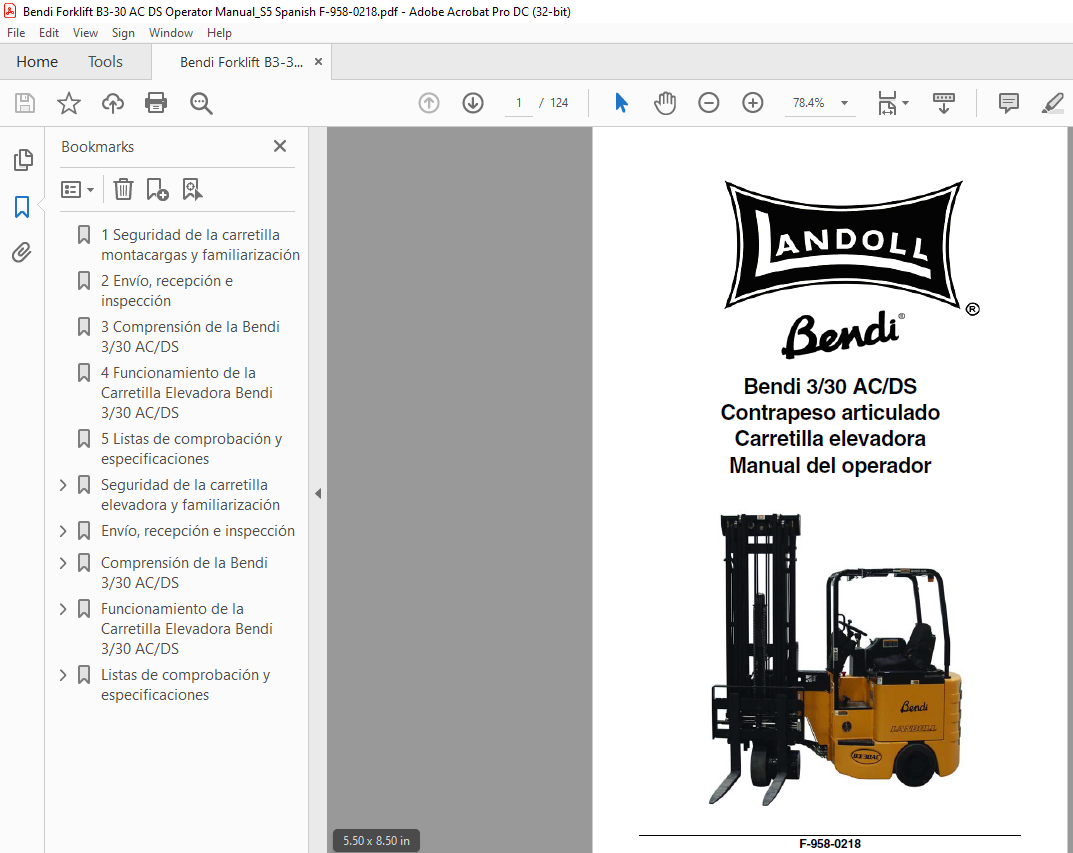Add document to starred favorites
This screenshot has width=1073, height=853.
[68, 103]
